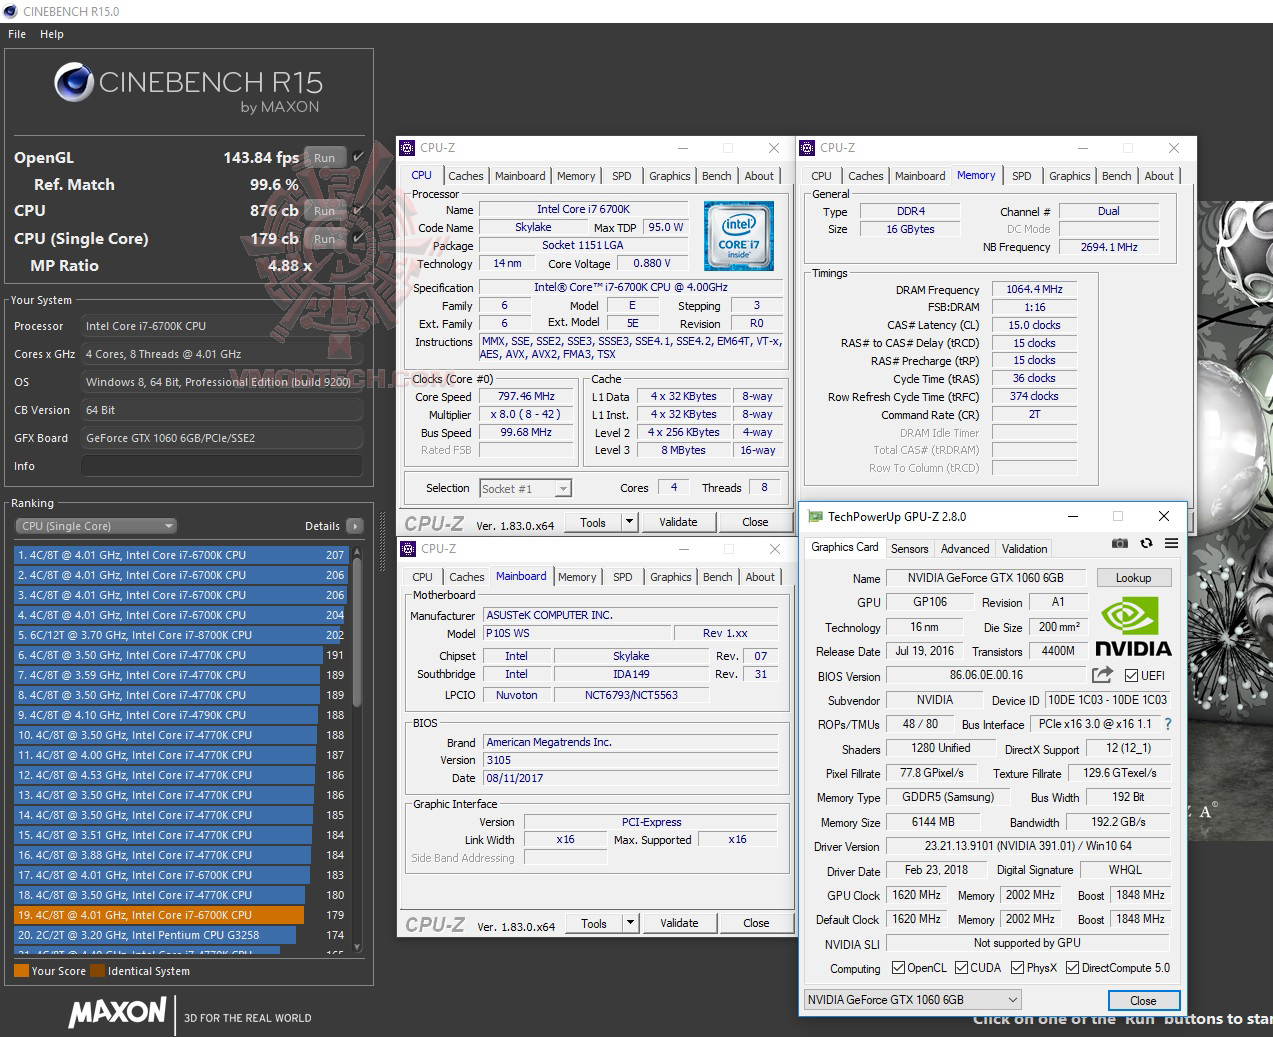The height and width of the screenshot is (1037, 1273).
Task: Open the GPU selector showing GTX 1060 6GB
Action: pos(910,999)
